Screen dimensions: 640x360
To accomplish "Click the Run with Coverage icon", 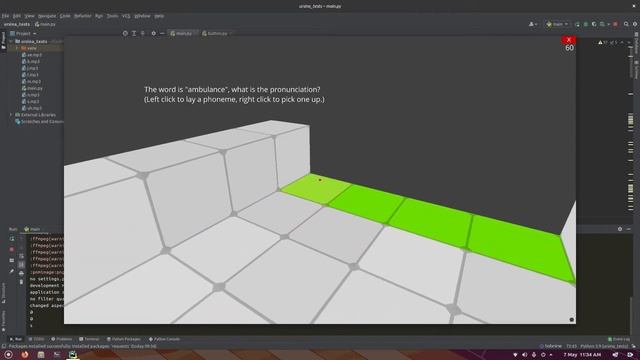I will pos(594,24).
